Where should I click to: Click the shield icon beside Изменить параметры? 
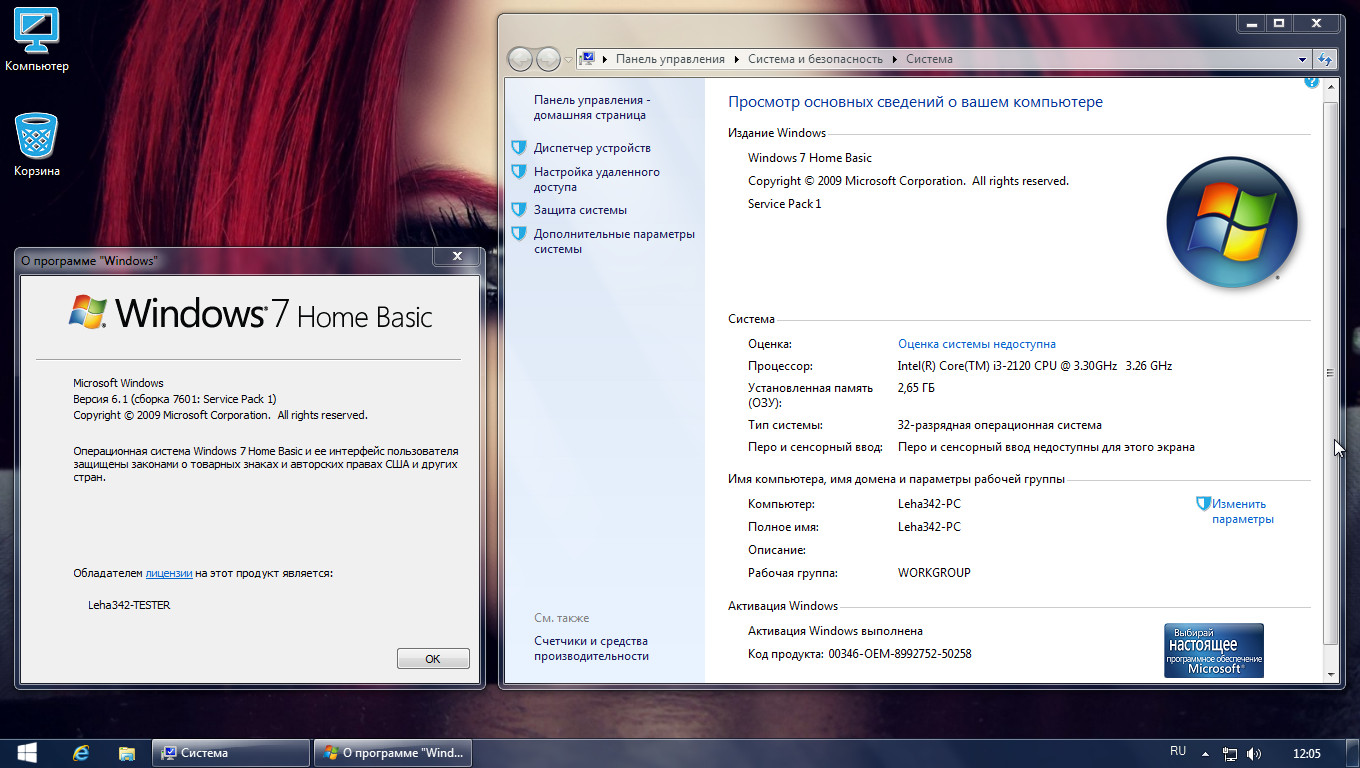point(1204,504)
